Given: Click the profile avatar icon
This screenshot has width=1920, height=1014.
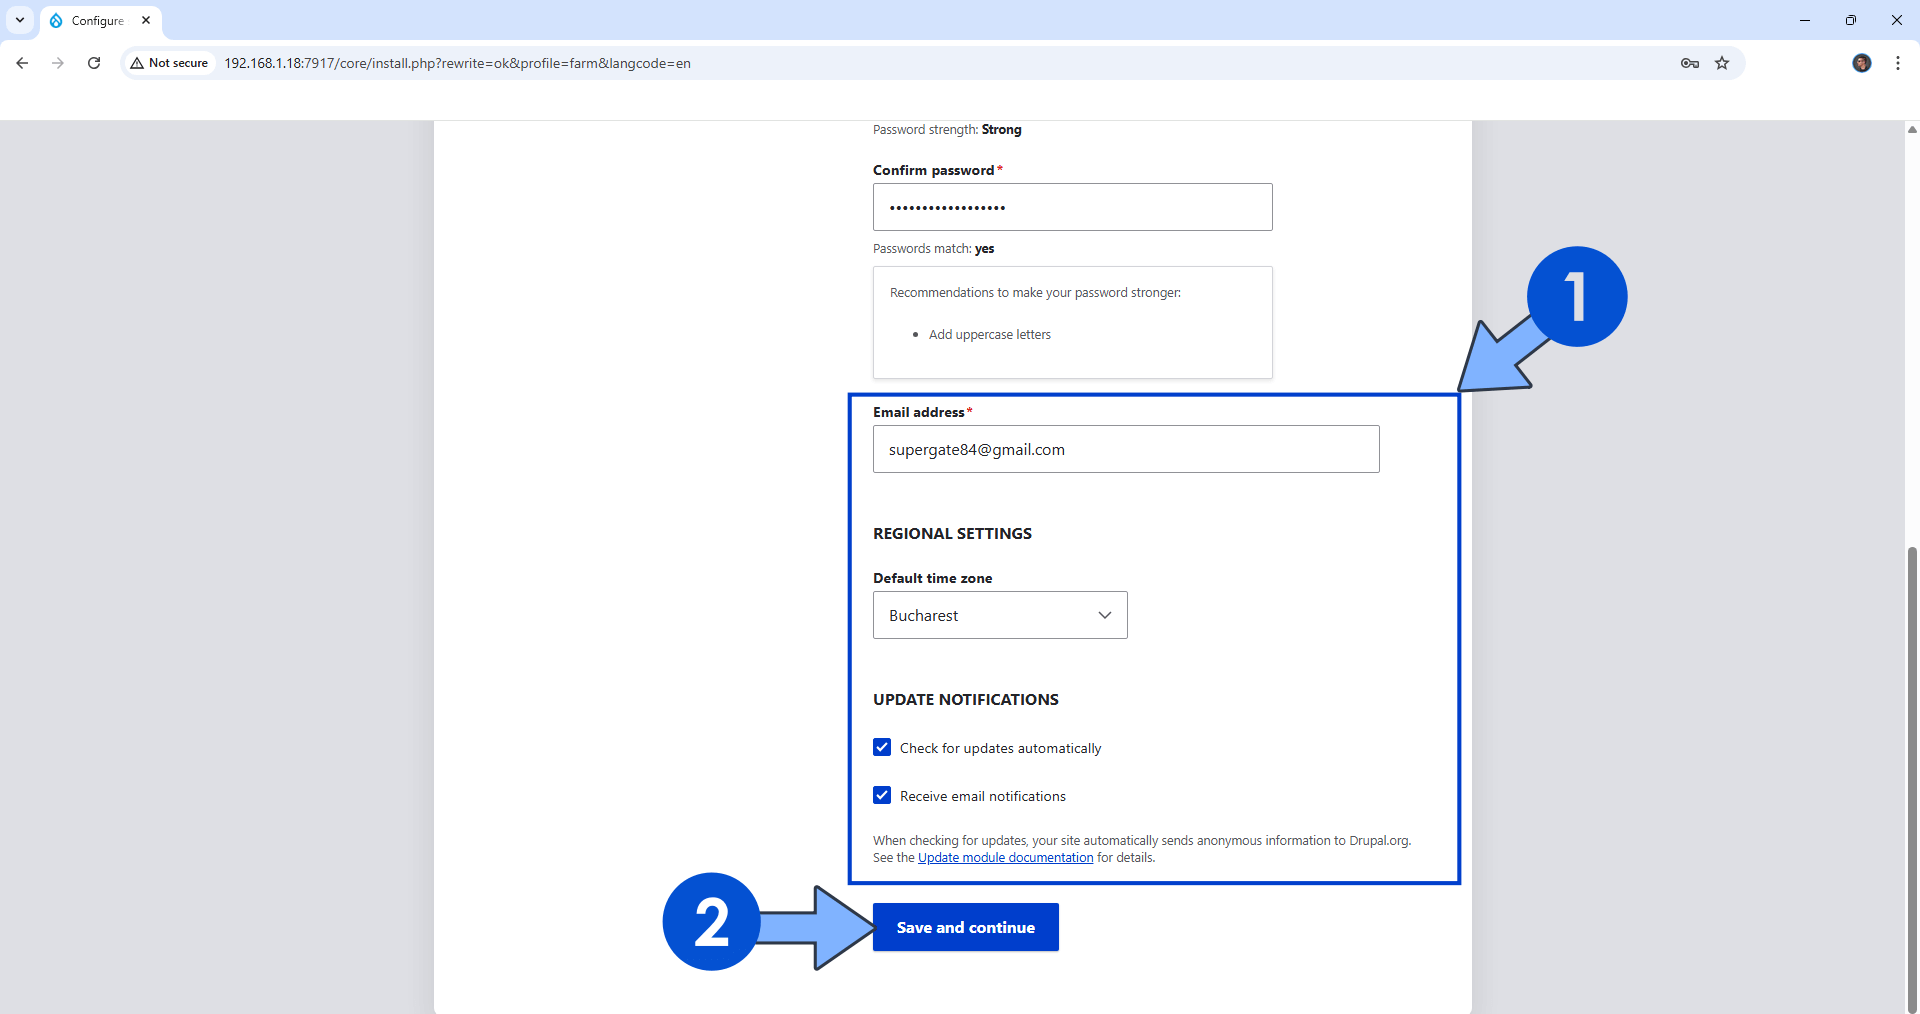Looking at the screenshot, I should [x=1862, y=62].
